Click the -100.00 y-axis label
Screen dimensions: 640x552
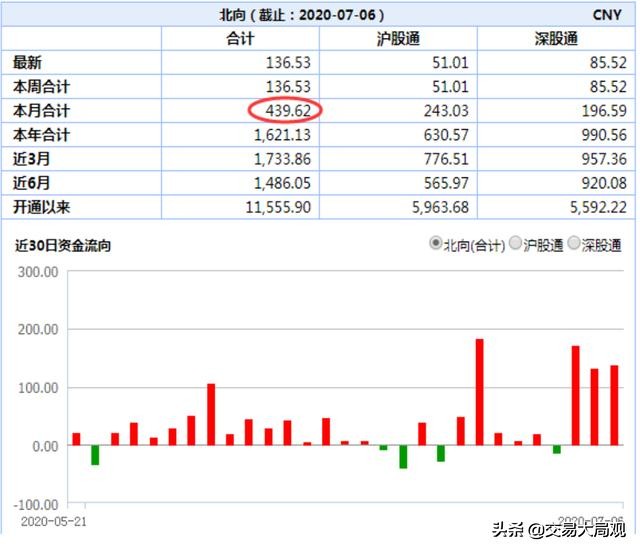coord(36,505)
